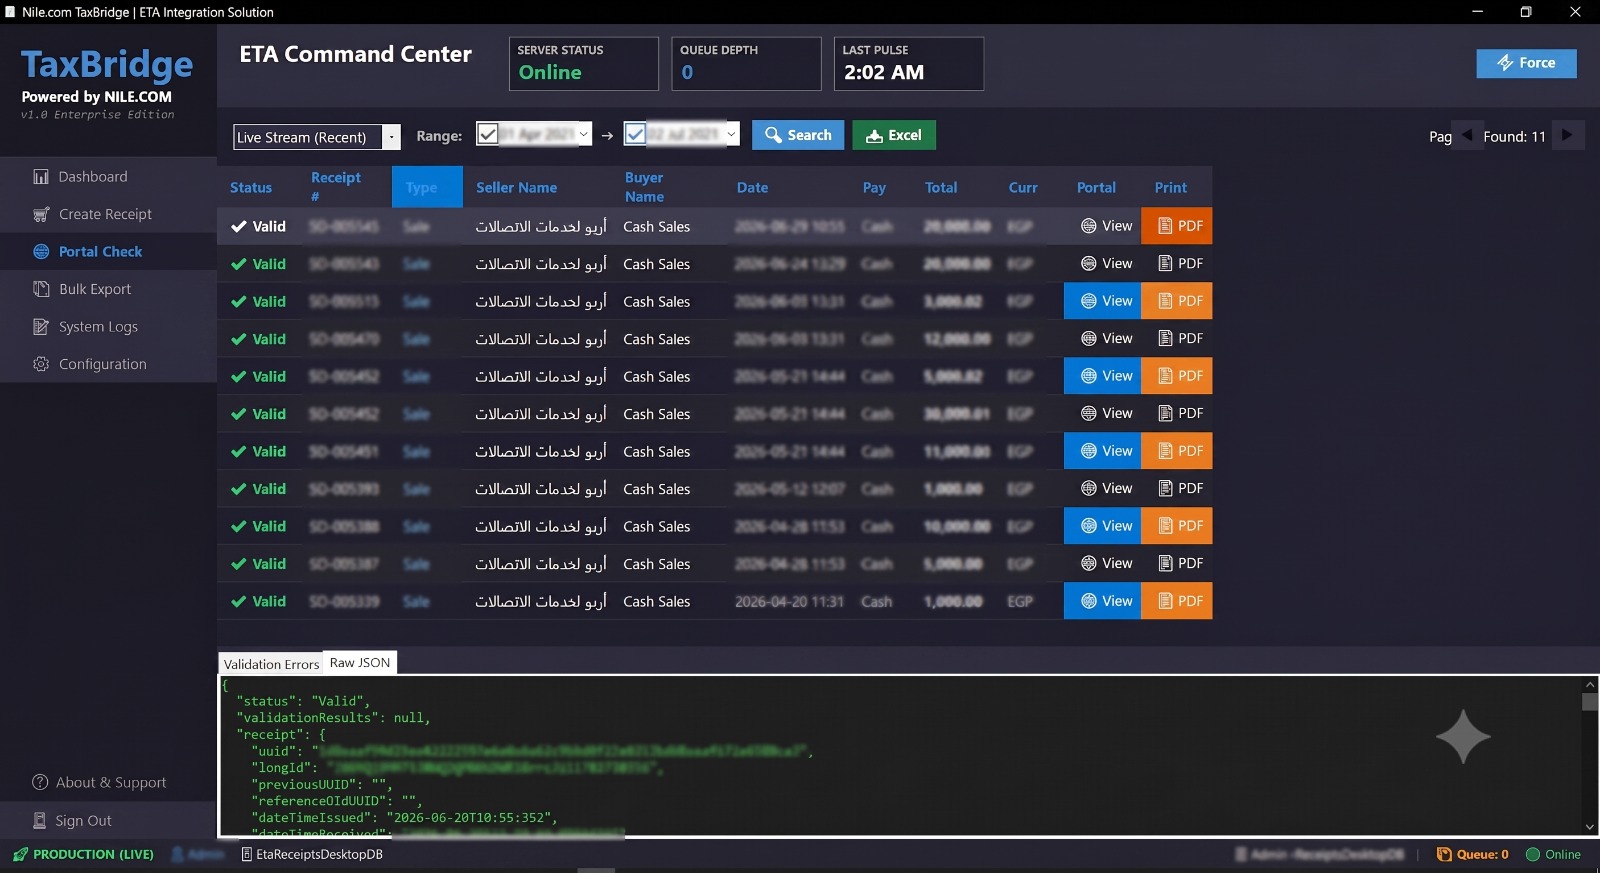Click the Queue: 0 status bar icon
1600x873 pixels.
click(1444, 854)
